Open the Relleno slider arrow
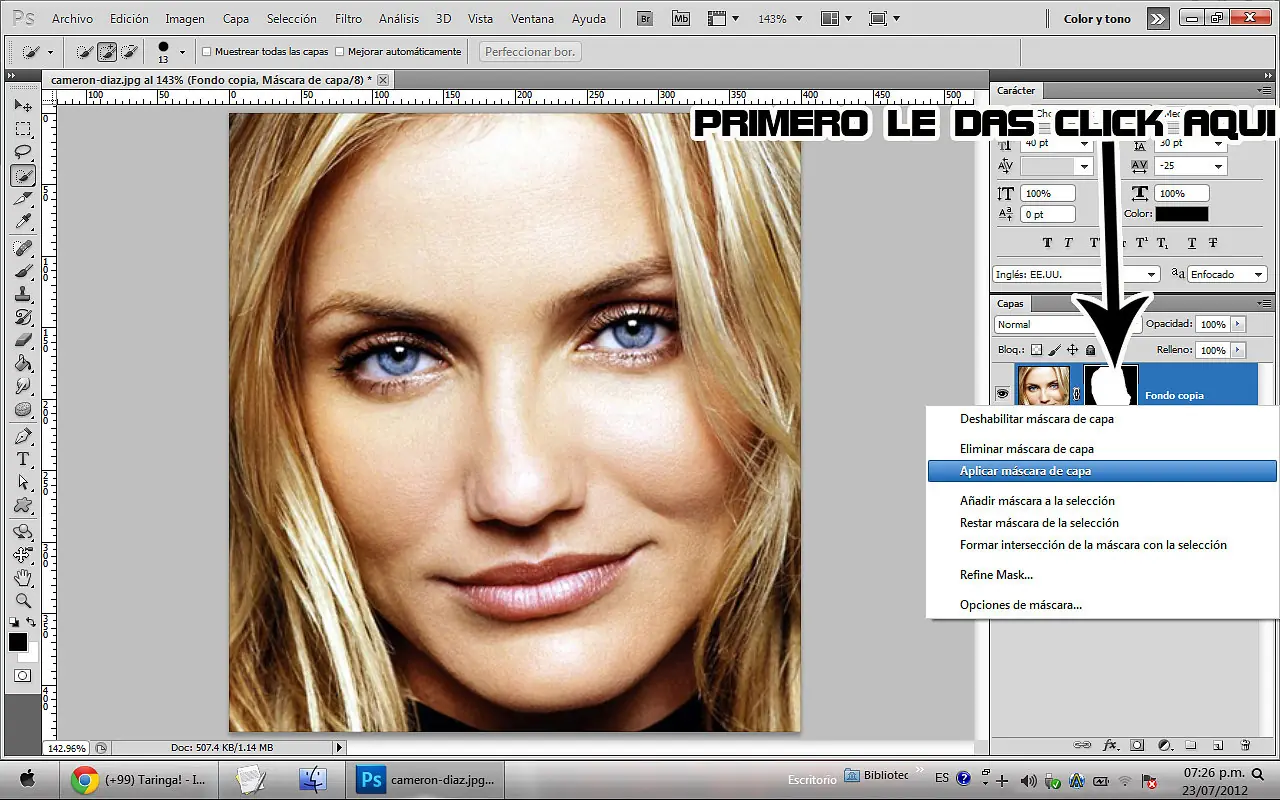This screenshot has width=1280, height=800. click(1239, 350)
